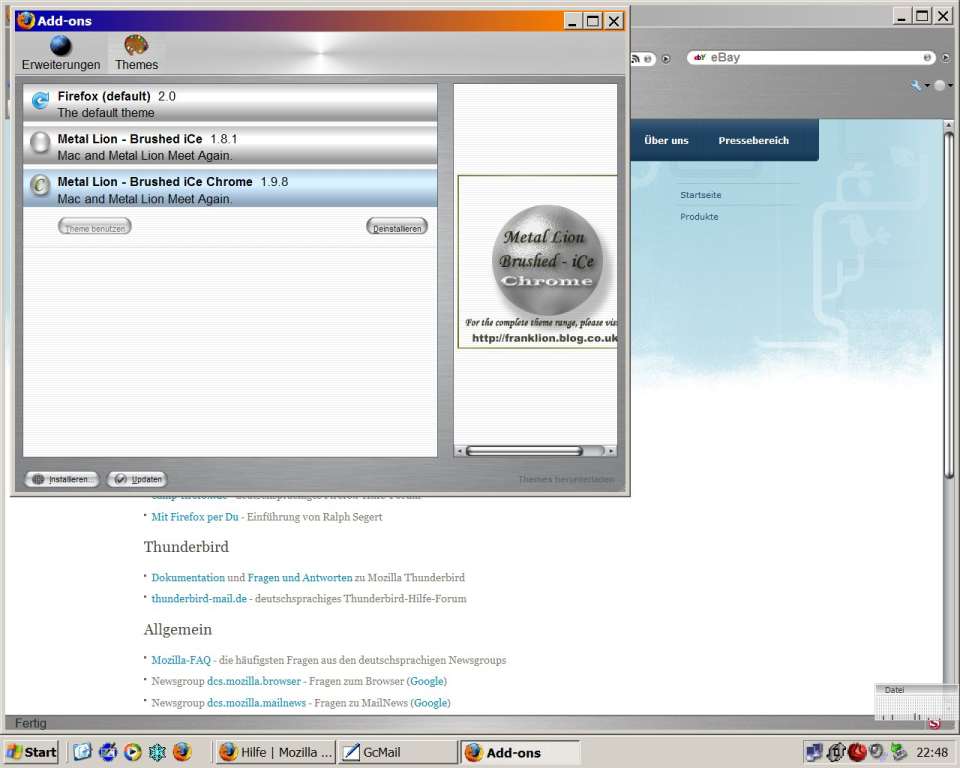Switch to the Themes section in Add-ons

[x=136, y=53]
